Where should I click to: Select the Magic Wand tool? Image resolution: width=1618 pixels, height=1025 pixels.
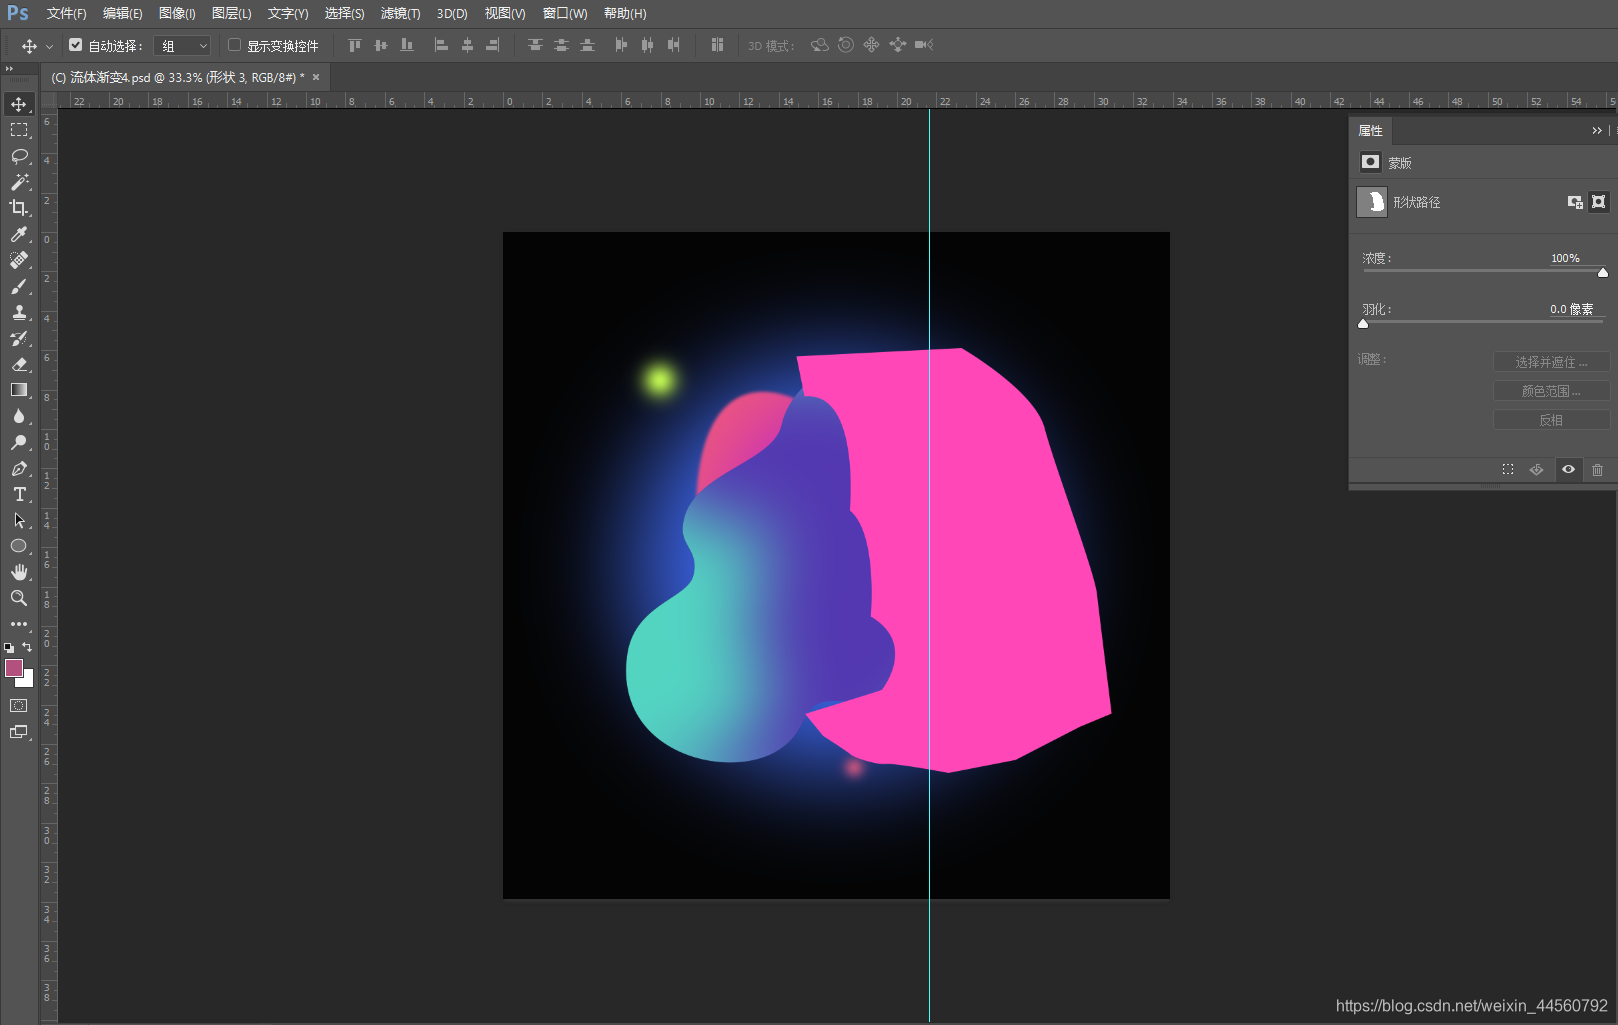coord(19,182)
